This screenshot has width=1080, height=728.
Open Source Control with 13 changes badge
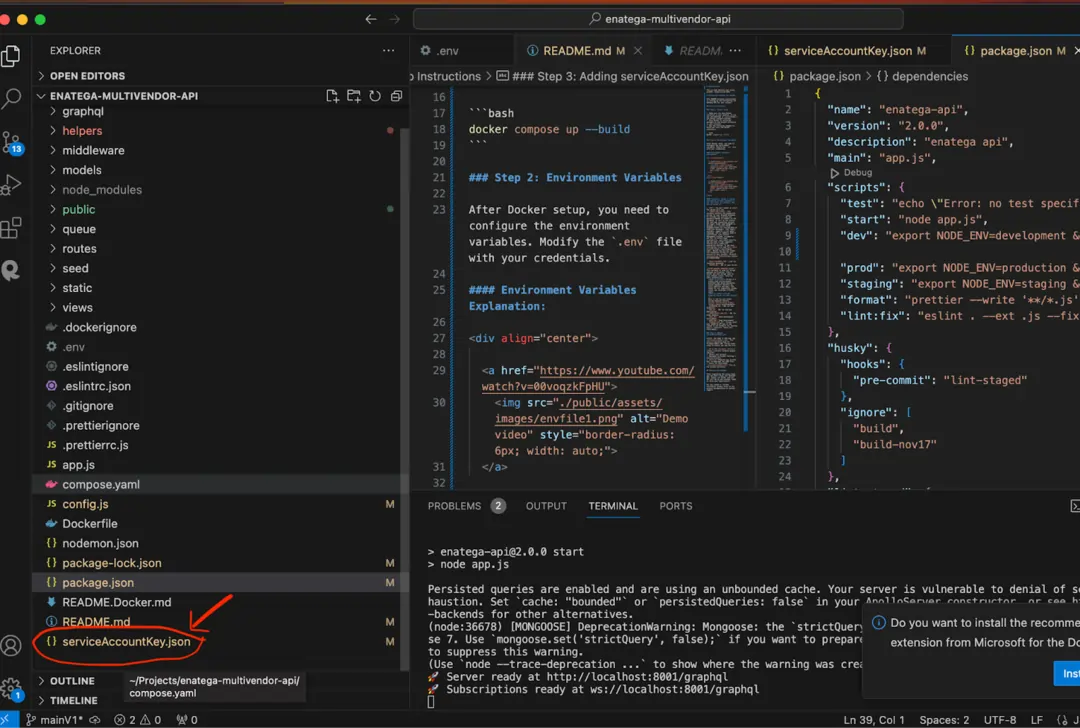click(x=12, y=142)
